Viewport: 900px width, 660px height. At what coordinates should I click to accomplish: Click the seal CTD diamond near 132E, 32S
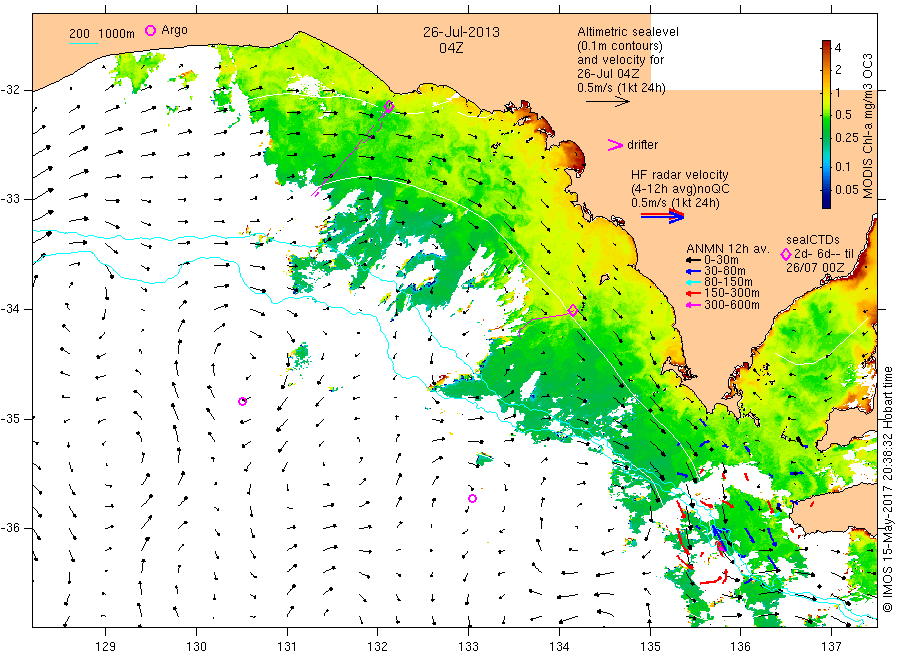pyautogui.click(x=389, y=106)
